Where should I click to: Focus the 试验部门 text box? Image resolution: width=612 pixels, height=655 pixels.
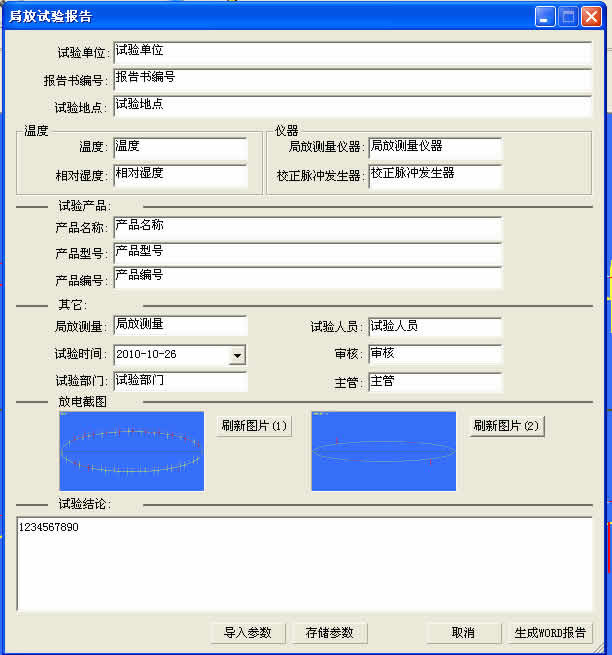pos(180,382)
